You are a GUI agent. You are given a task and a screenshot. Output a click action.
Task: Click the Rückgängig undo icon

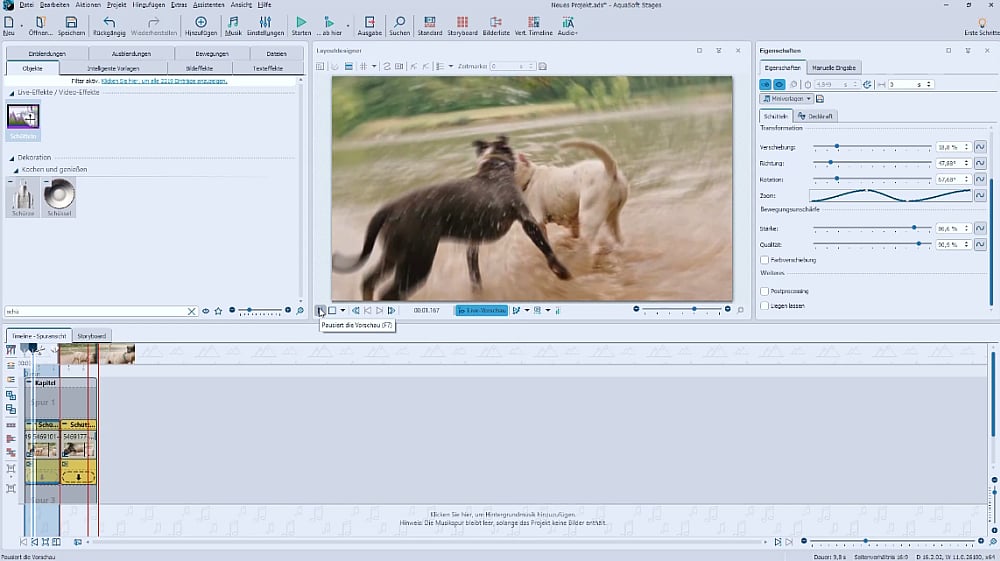[x=108, y=22]
